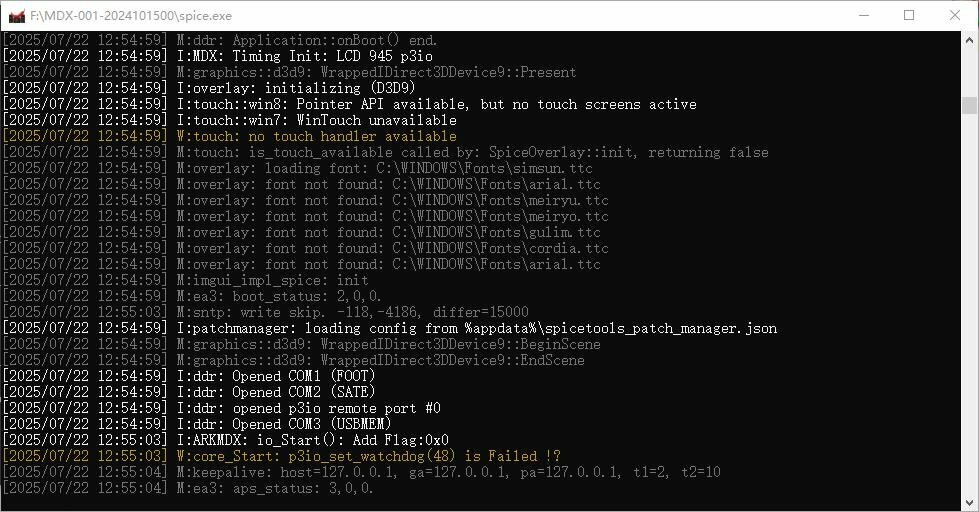Screen dimensions: 979x512
Task: Click the patchmanager loading config log line
Action: click(x=390, y=328)
